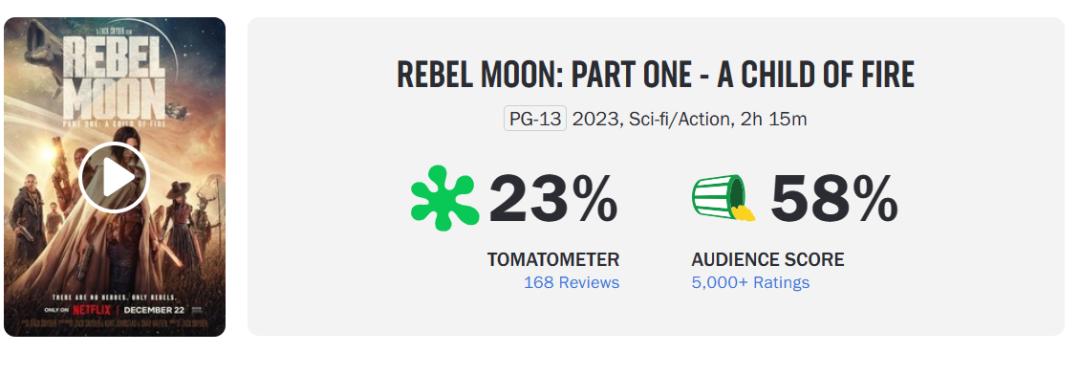Select the 23% Tomatometer score
This screenshot has width=1080, height=376.
[553, 198]
